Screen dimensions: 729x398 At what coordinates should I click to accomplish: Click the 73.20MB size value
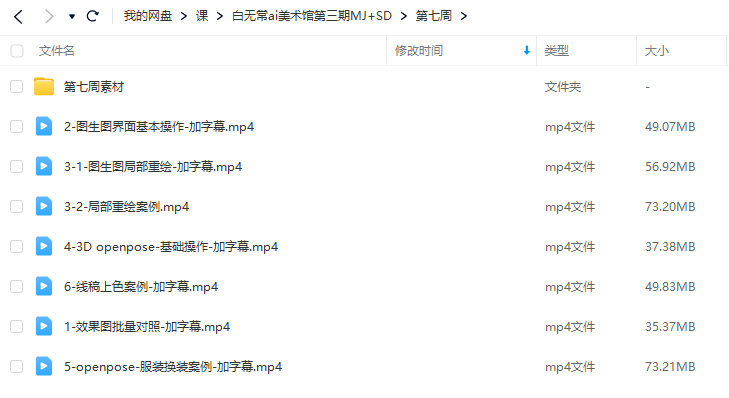(x=670, y=207)
